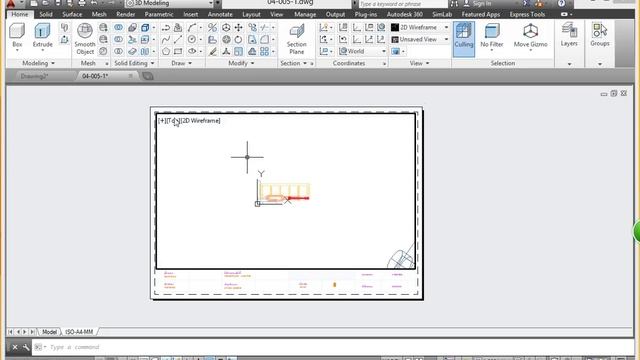Go to first layout tab arrow
640x360 pixels.
pyautogui.click(x=11, y=332)
